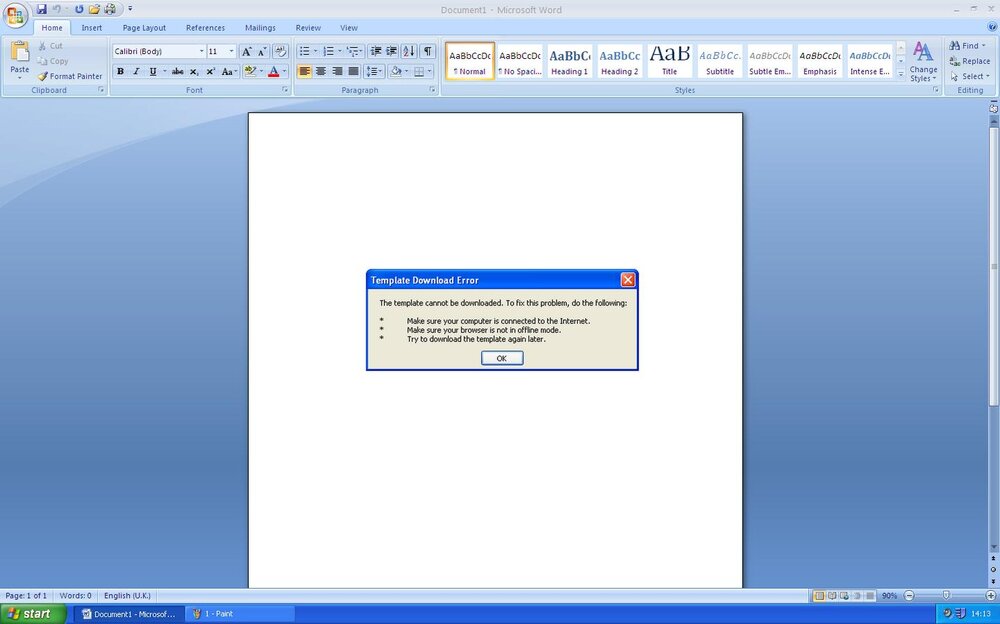Apply Heading 1 style
This screenshot has width=1000, height=624.
(570, 61)
